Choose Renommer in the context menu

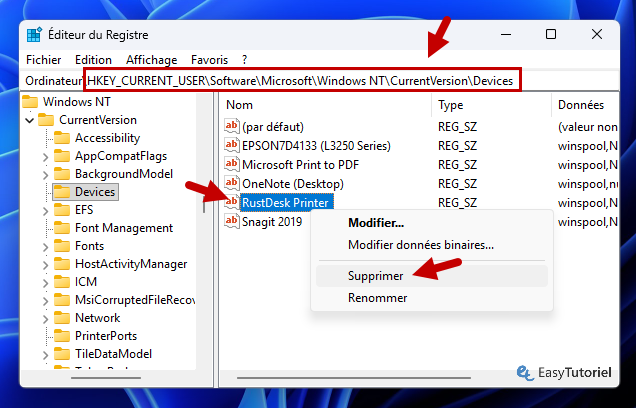(x=432, y=298)
